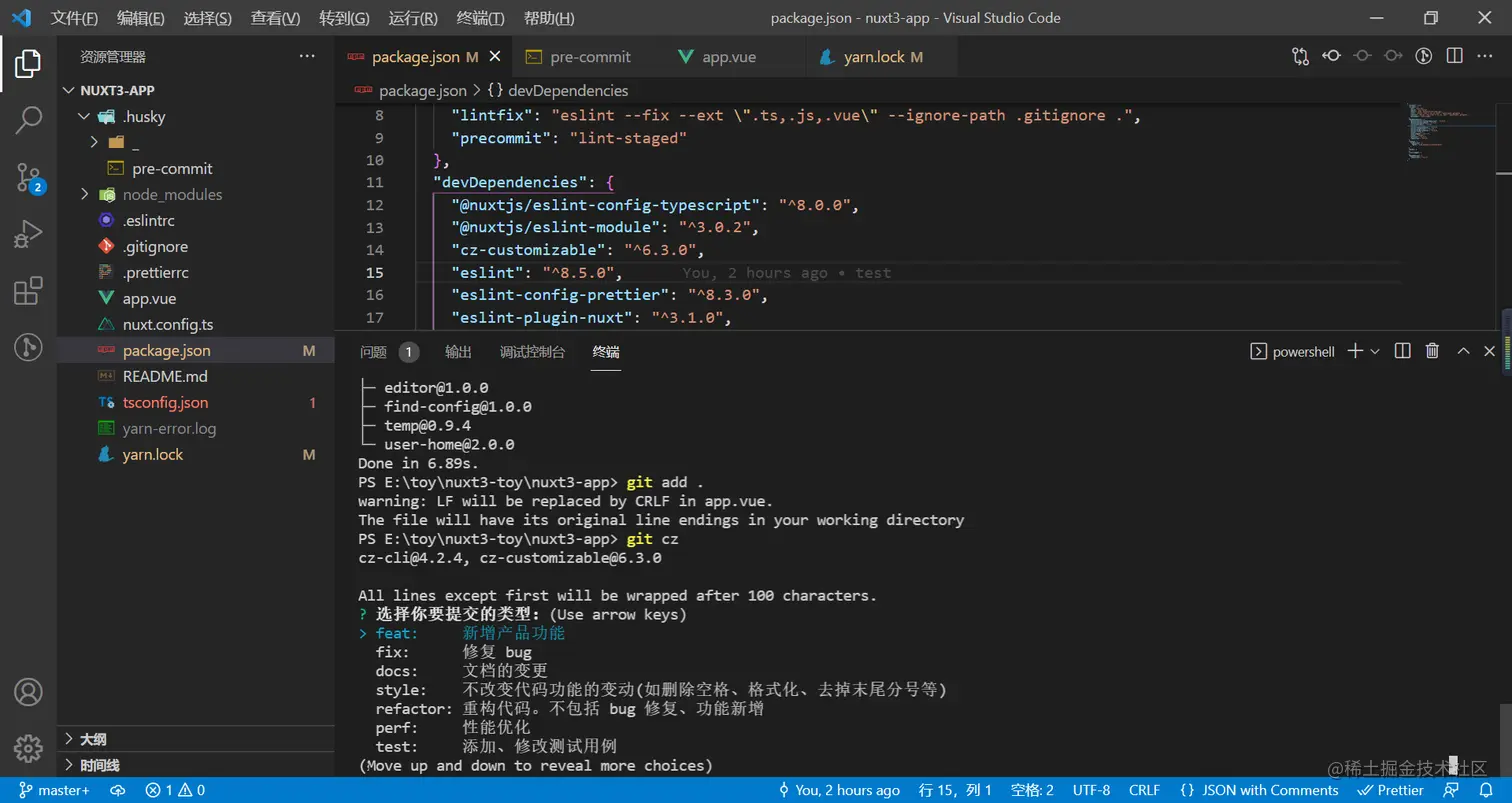Image resolution: width=1512 pixels, height=803 pixels.
Task: Switch to the pre-commit editor tab
Action: point(589,57)
